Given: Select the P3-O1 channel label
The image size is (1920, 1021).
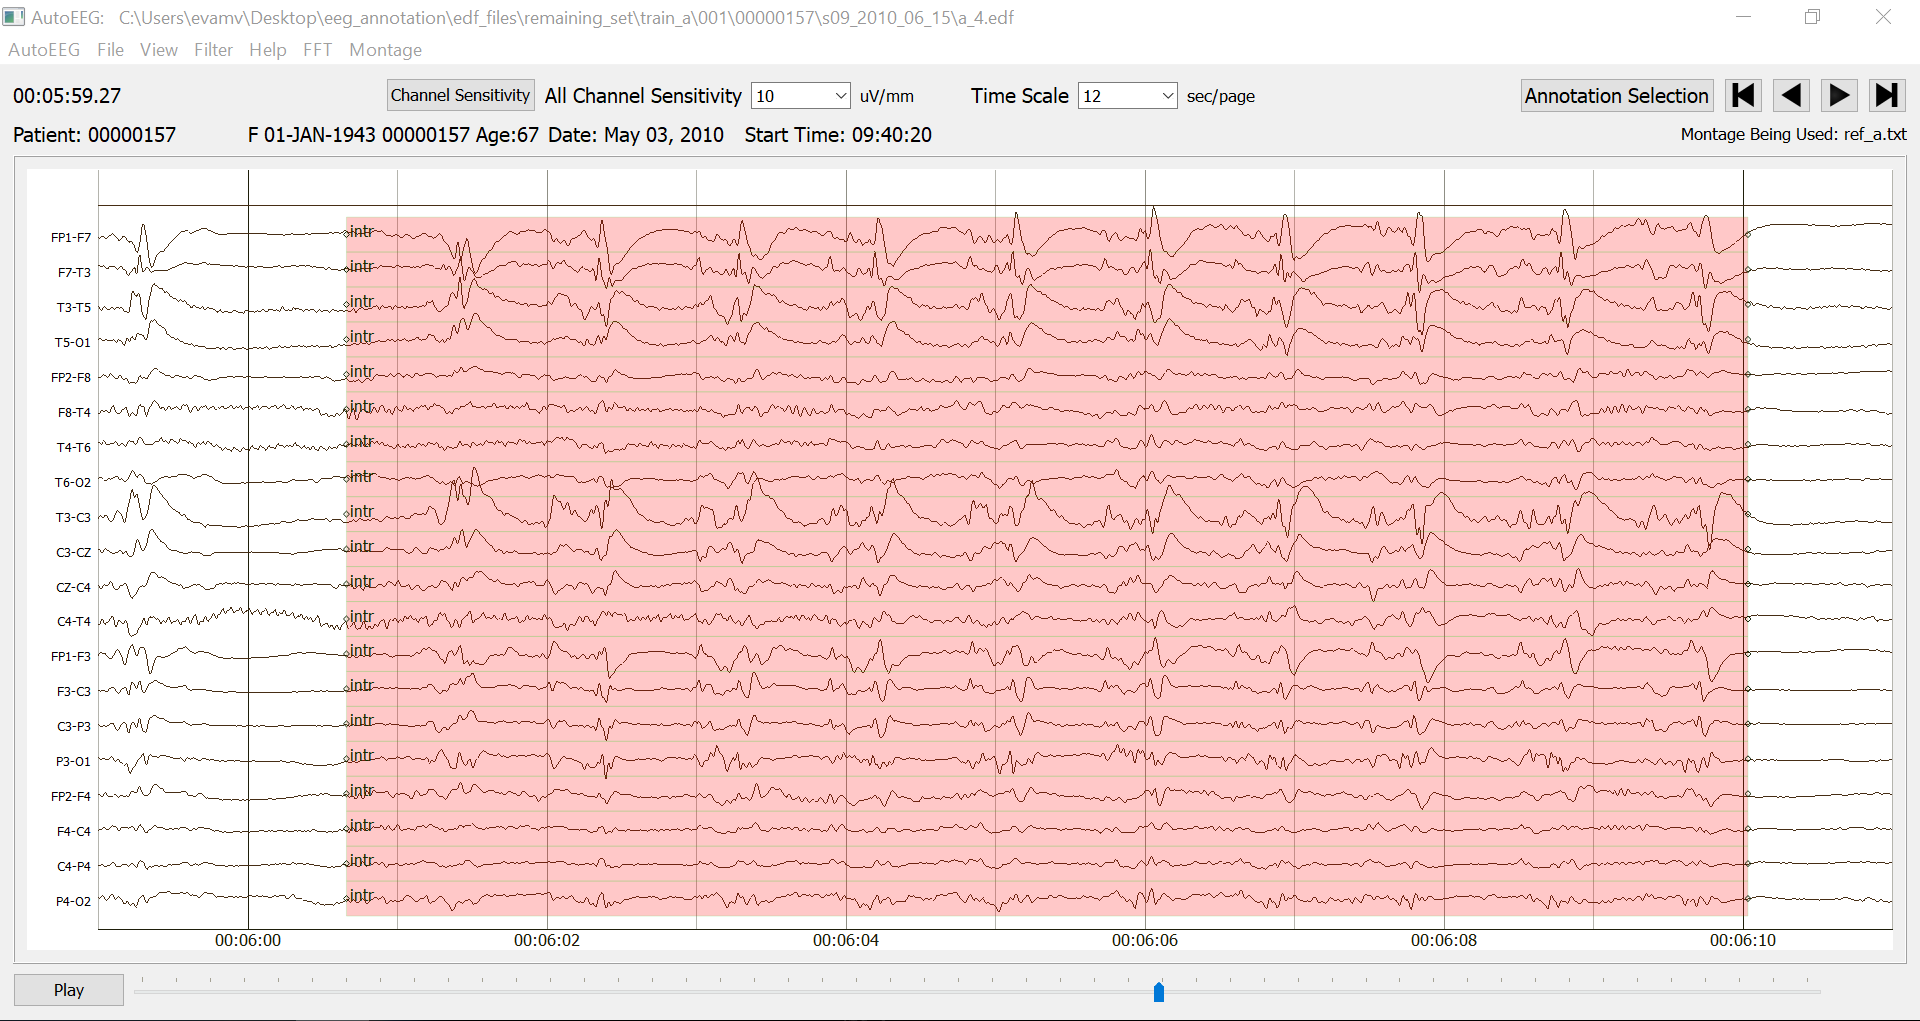Looking at the screenshot, I should pyautogui.click(x=73, y=762).
